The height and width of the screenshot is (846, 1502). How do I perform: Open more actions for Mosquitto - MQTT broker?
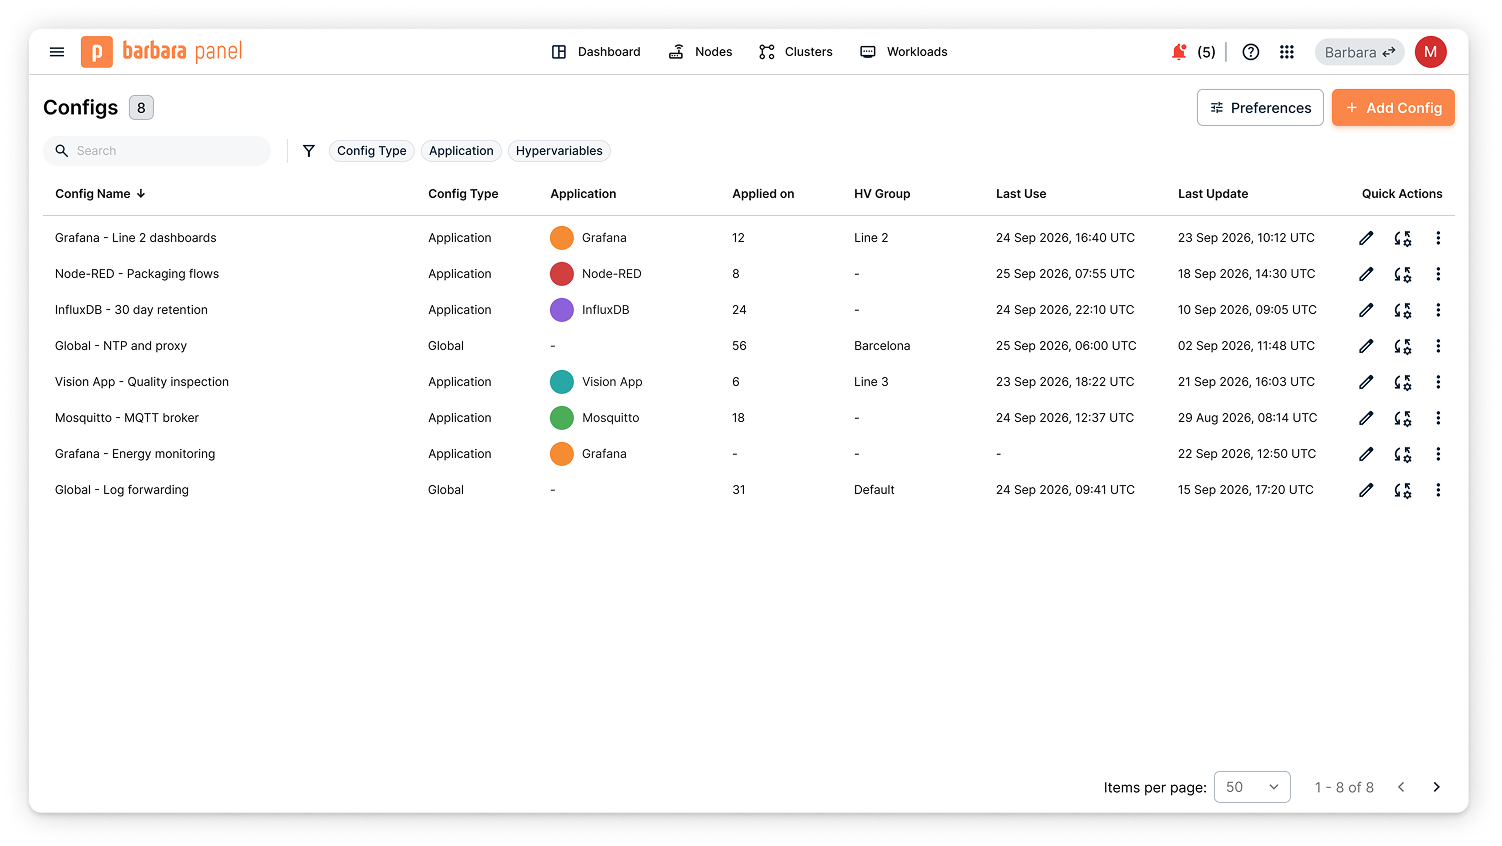[x=1438, y=418]
